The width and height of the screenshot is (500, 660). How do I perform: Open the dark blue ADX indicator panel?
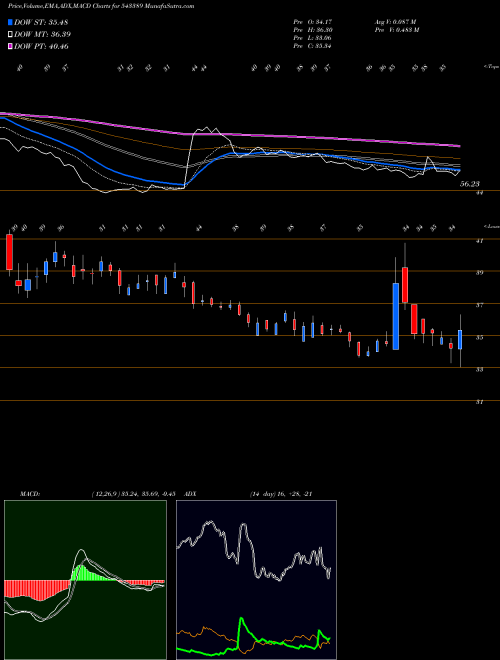coord(256,580)
